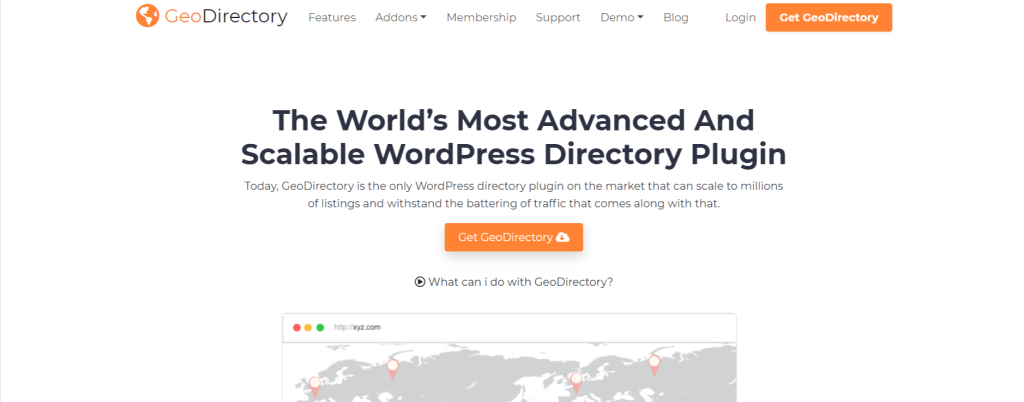Click the red dot in the browser mockup
This screenshot has height=402, width=1024.
click(297, 327)
